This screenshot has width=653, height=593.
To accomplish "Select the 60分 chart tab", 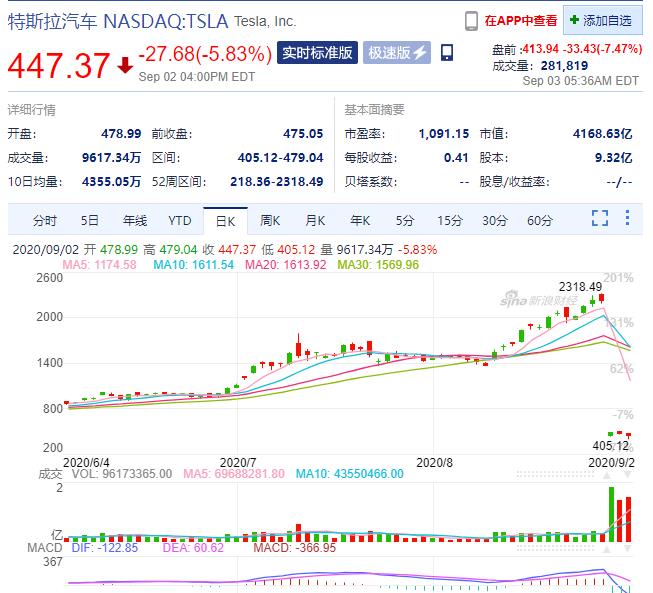I will tap(540, 220).
